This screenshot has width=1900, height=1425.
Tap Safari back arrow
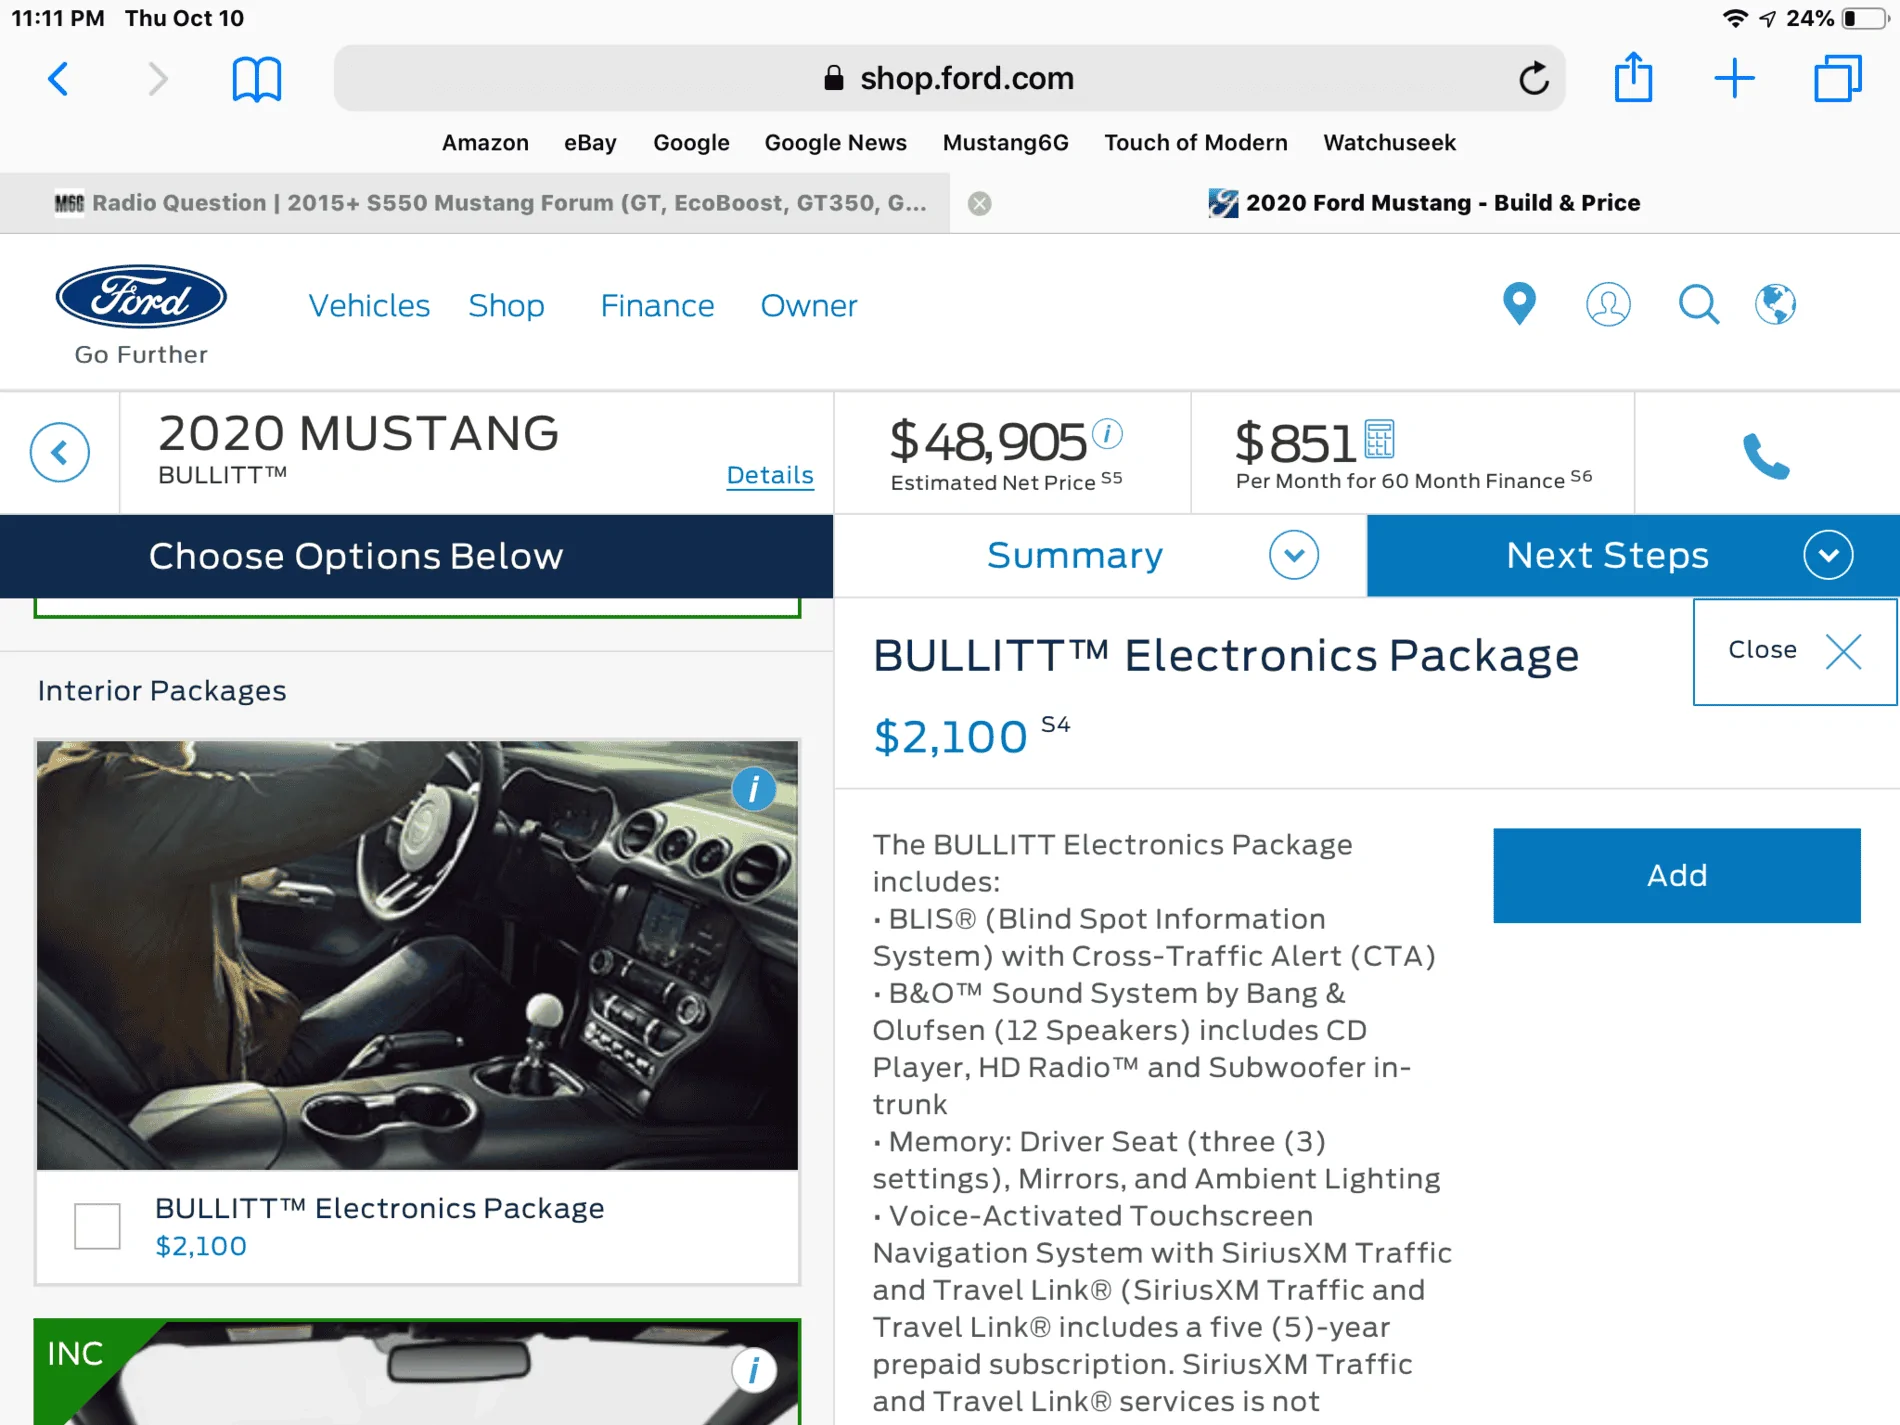(x=59, y=78)
